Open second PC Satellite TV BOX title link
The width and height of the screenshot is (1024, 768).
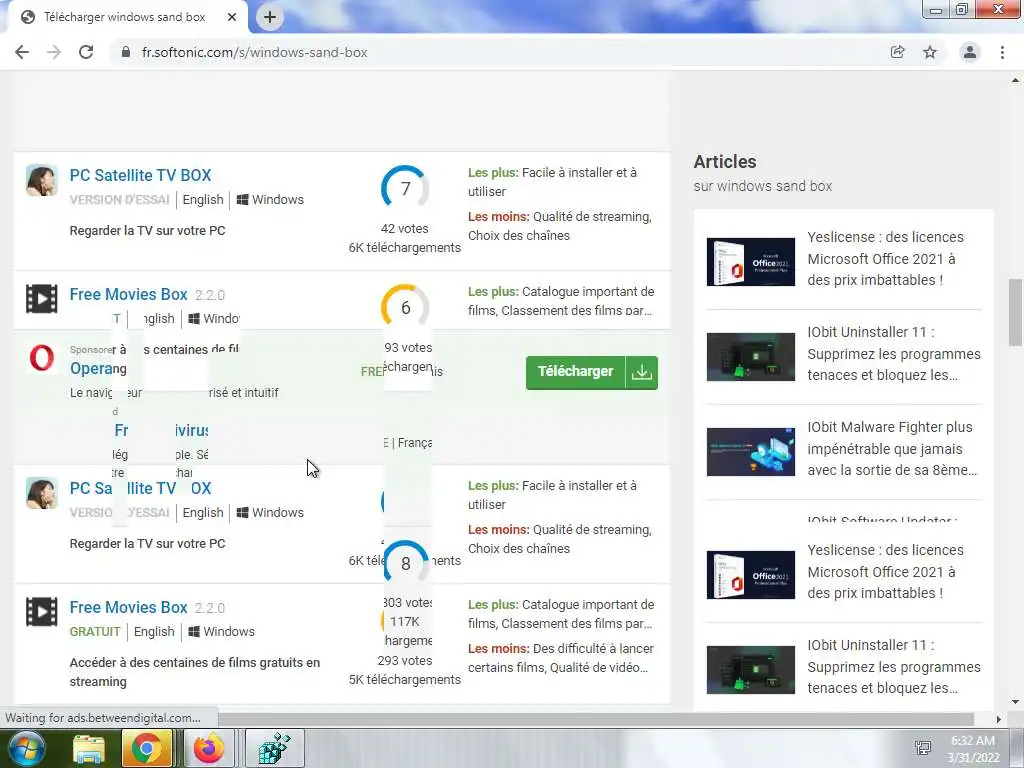click(140, 488)
